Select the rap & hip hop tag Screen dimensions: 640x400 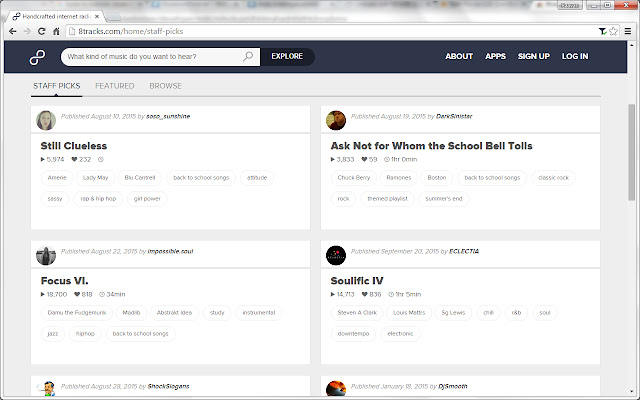pos(98,199)
